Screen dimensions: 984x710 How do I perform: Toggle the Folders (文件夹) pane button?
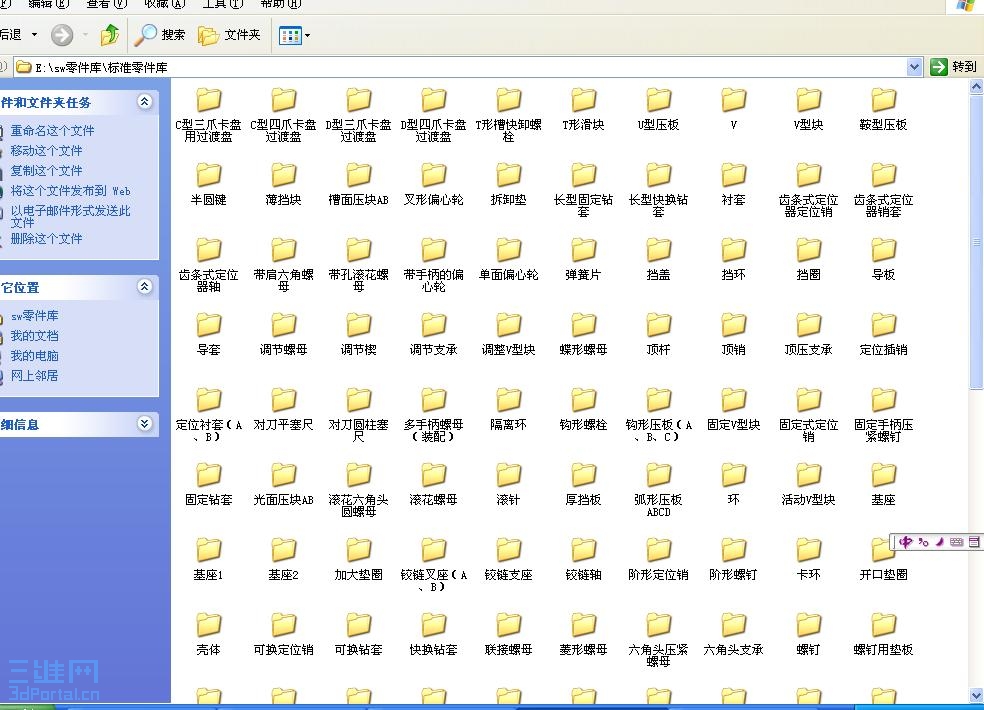point(229,35)
